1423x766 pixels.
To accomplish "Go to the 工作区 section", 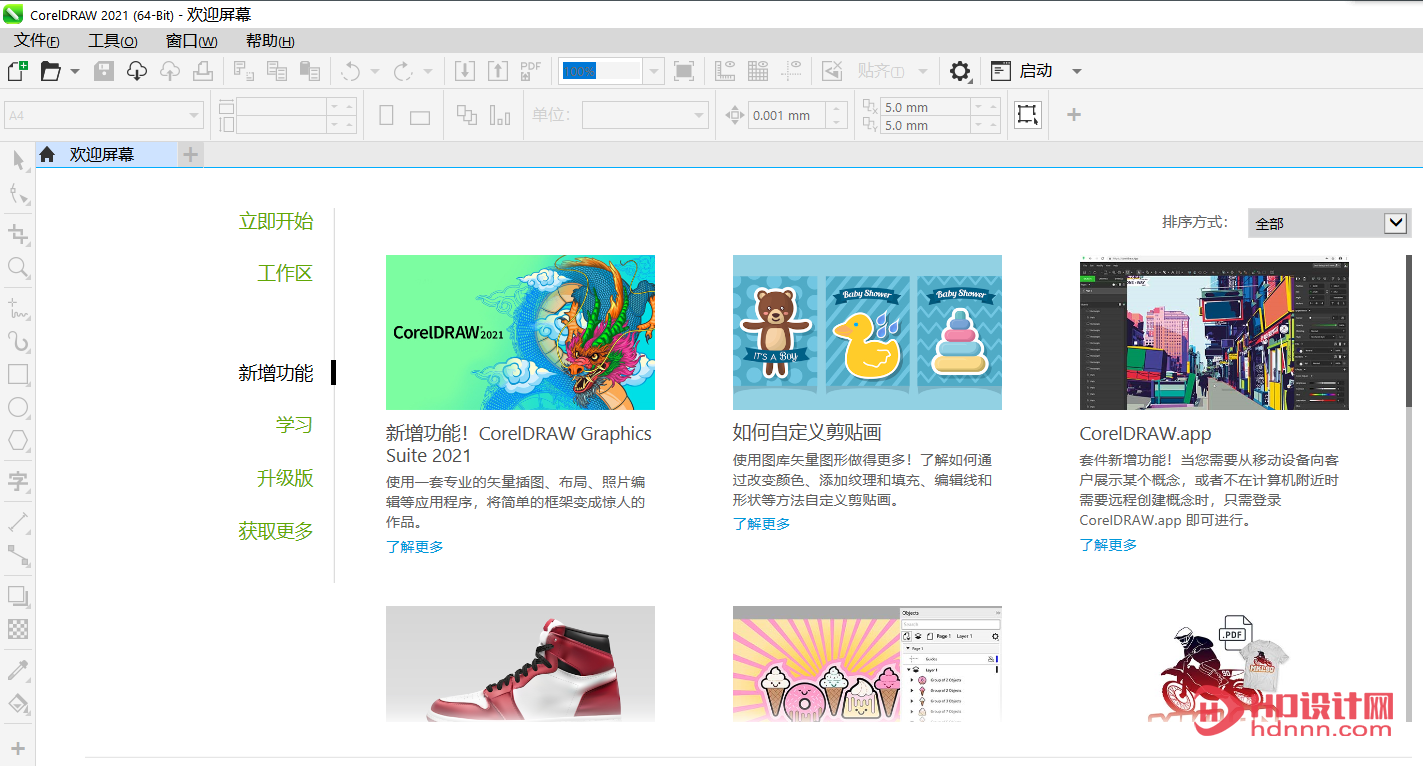I will (x=285, y=273).
